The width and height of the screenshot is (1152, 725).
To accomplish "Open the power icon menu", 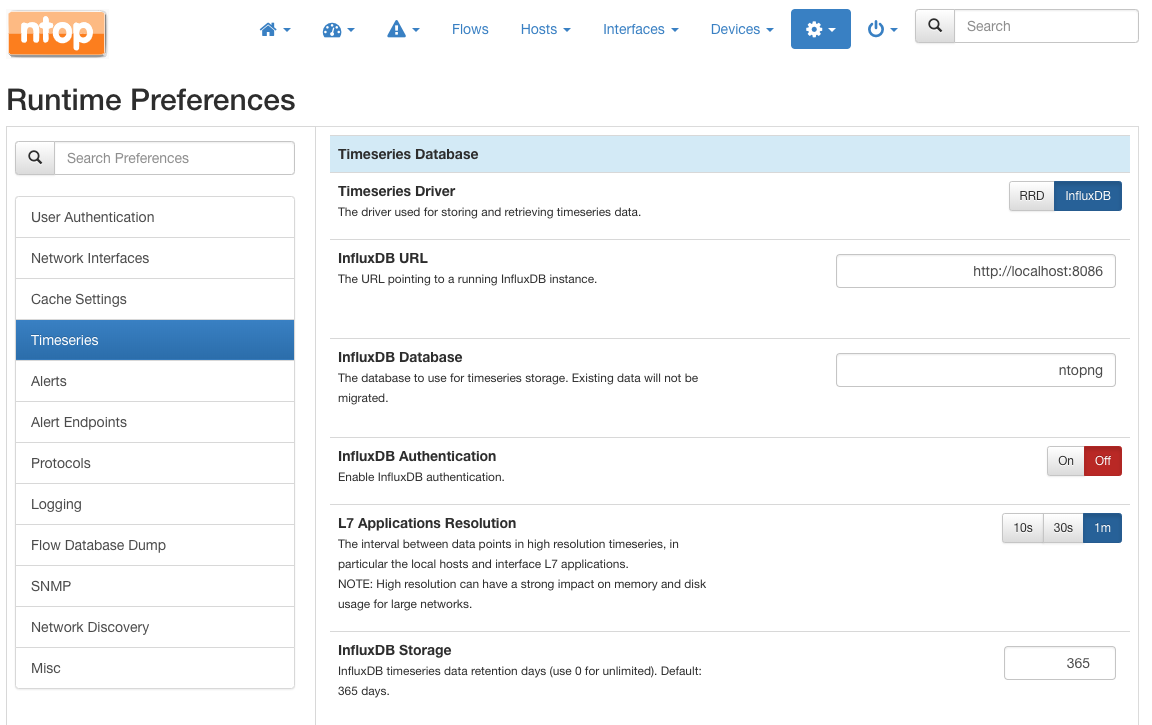I will [882, 29].
